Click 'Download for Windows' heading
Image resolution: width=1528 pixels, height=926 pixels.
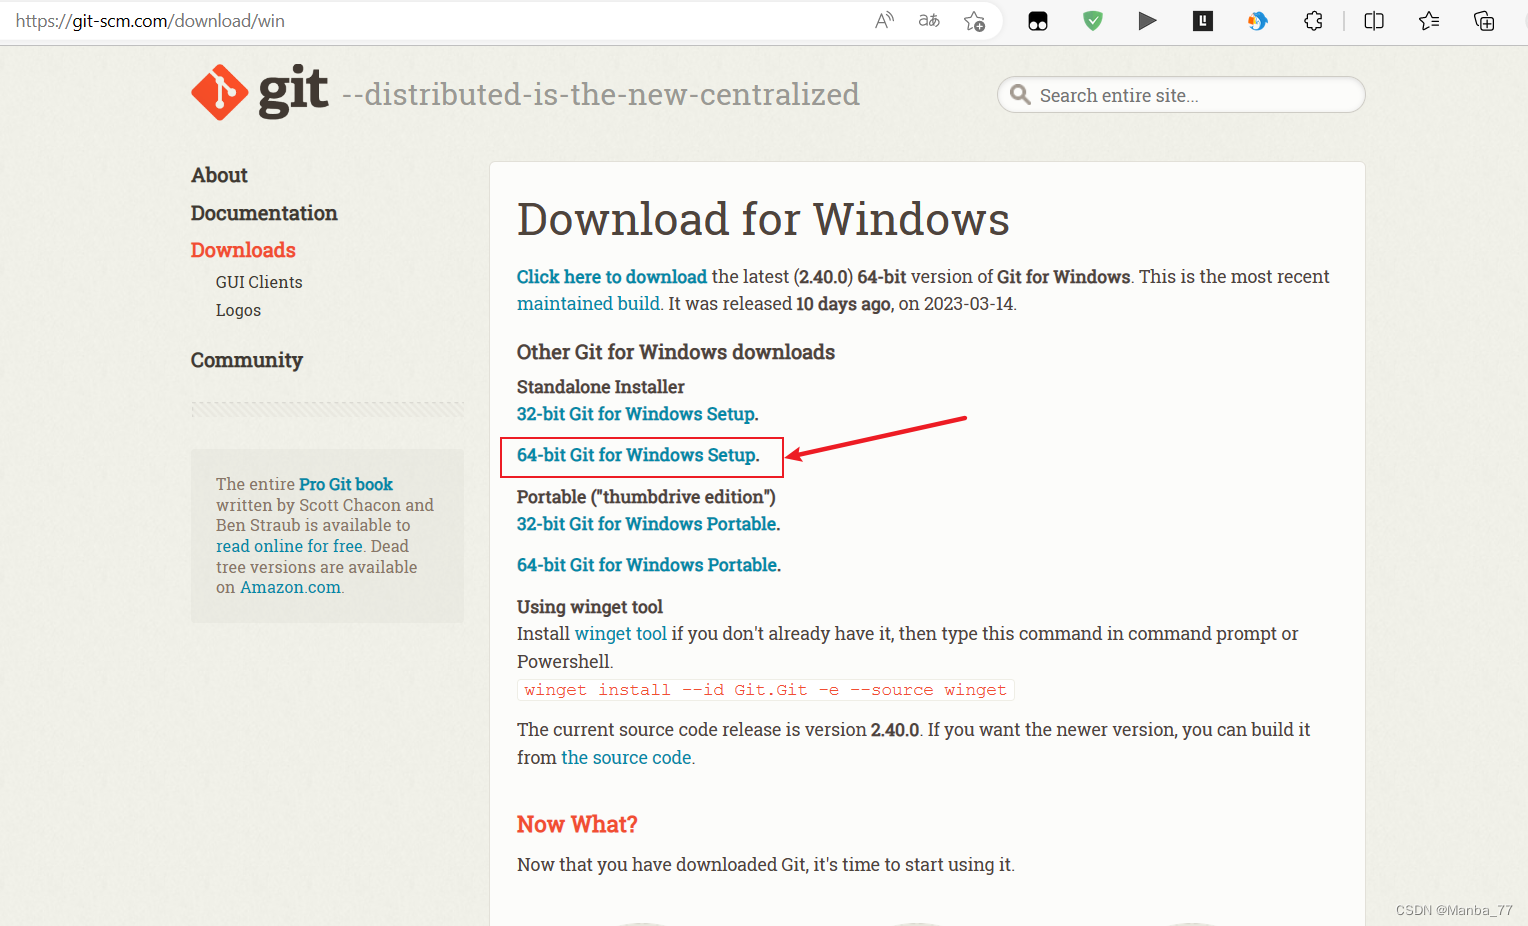click(x=763, y=219)
